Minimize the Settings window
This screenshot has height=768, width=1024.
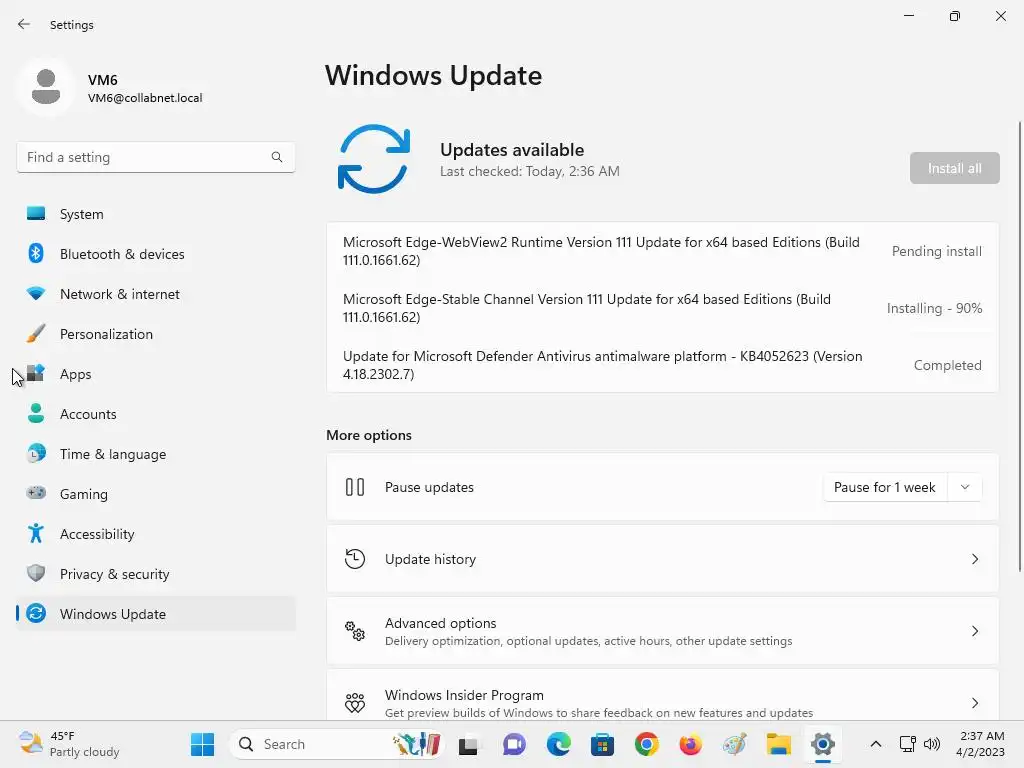point(908,16)
